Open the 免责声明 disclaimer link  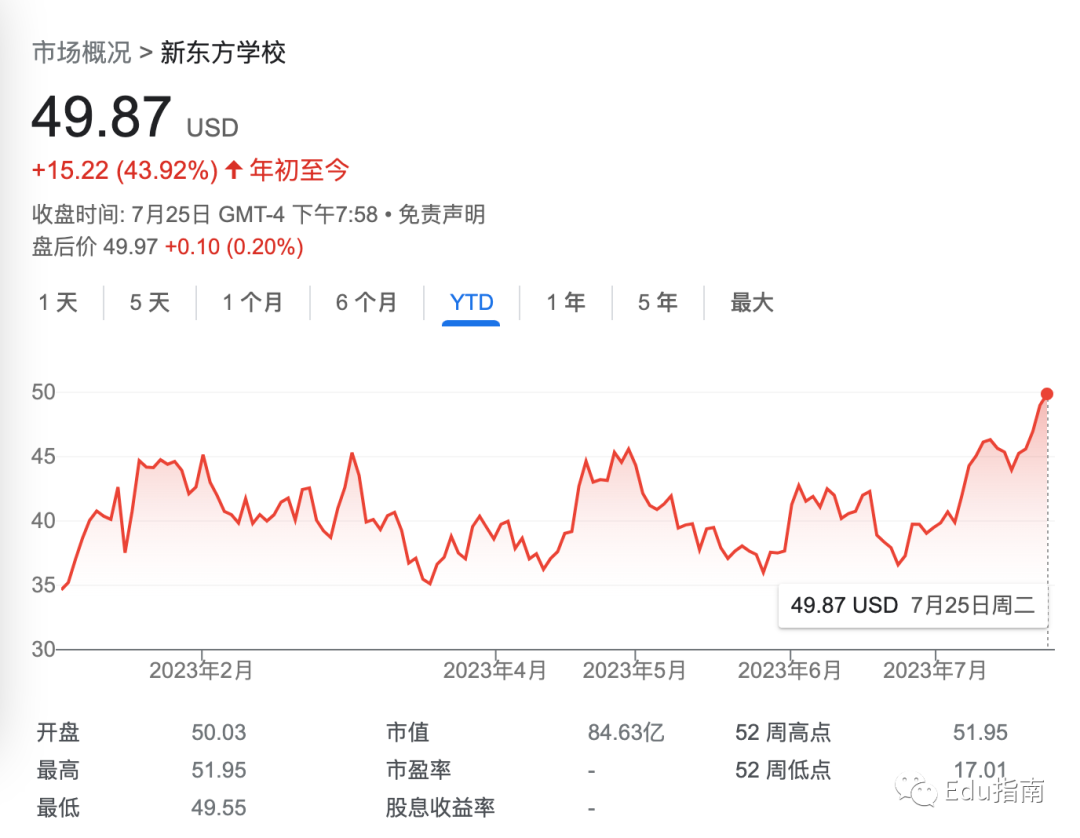[x=442, y=215]
